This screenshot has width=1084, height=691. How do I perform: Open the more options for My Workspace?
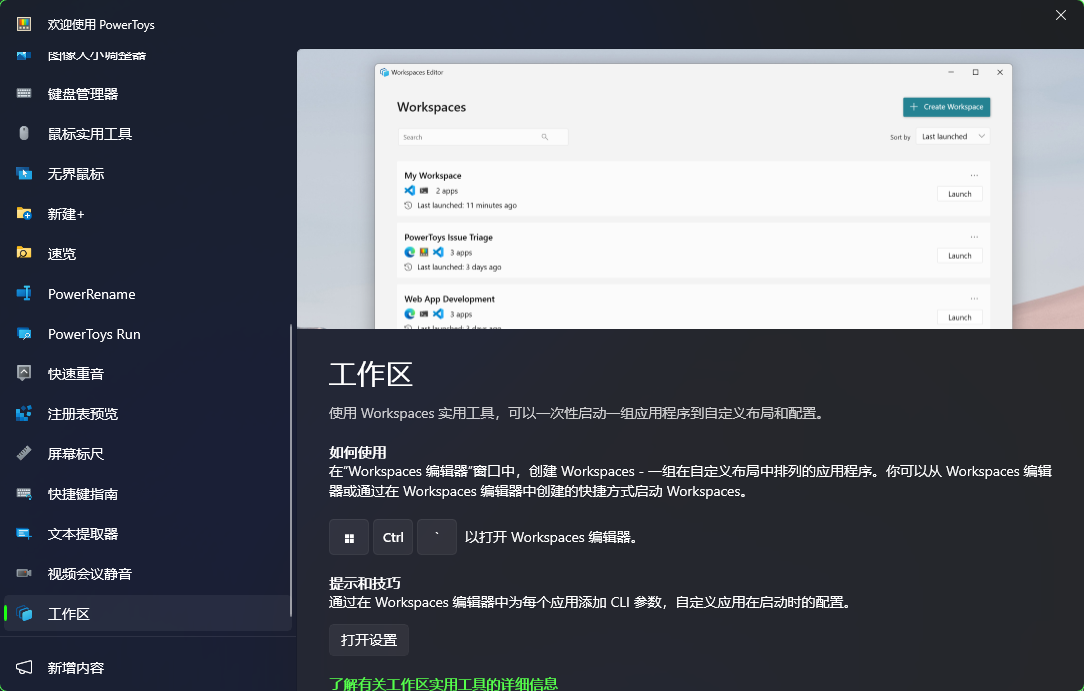[974, 175]
